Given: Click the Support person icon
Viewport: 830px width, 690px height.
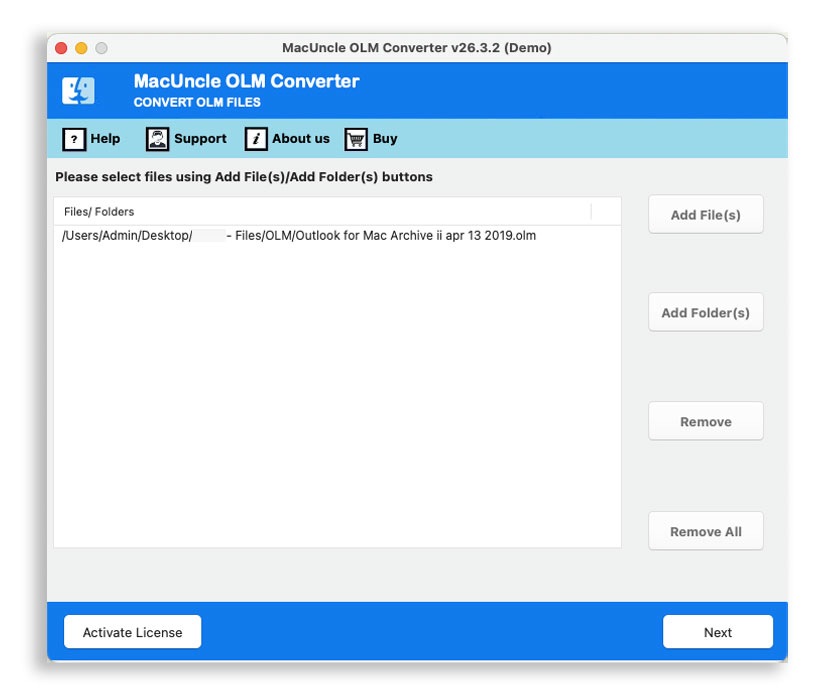Looking at the screenshot, I should click(157, 139).
